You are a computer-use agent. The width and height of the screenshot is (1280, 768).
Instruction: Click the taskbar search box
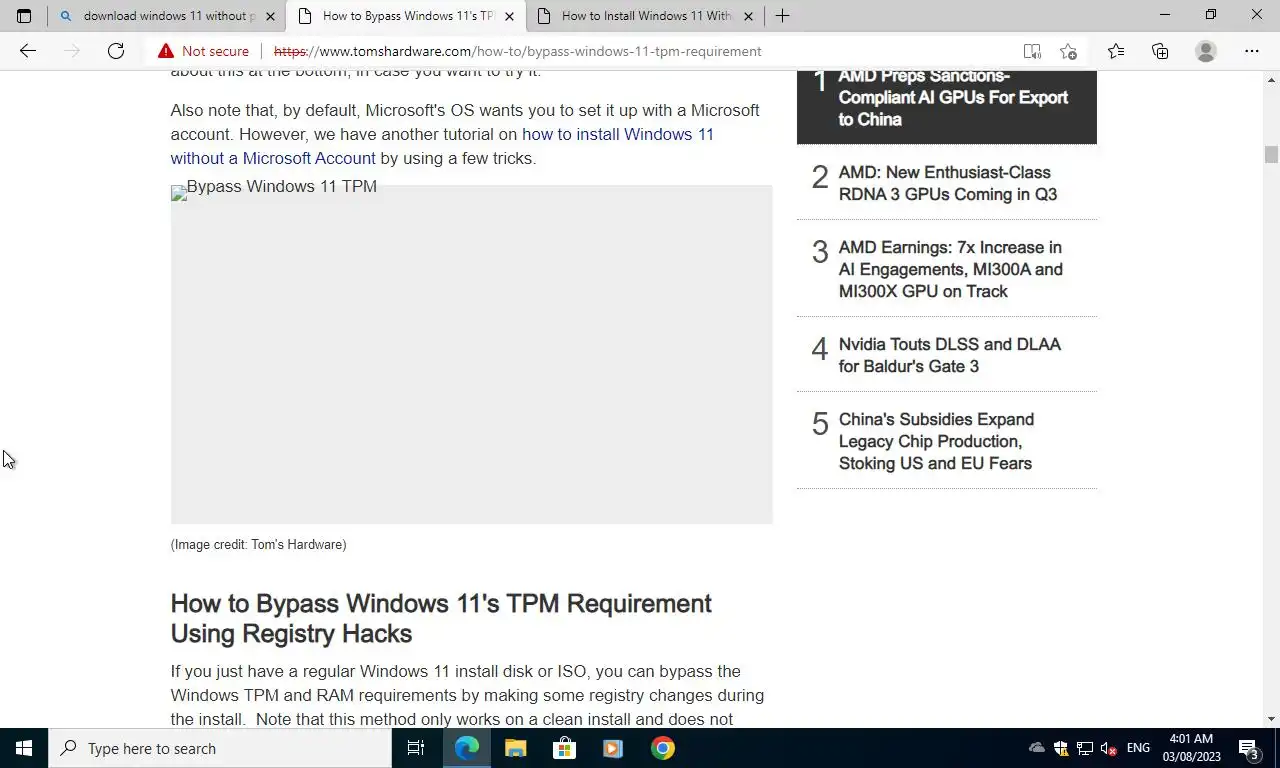(220, 748)
